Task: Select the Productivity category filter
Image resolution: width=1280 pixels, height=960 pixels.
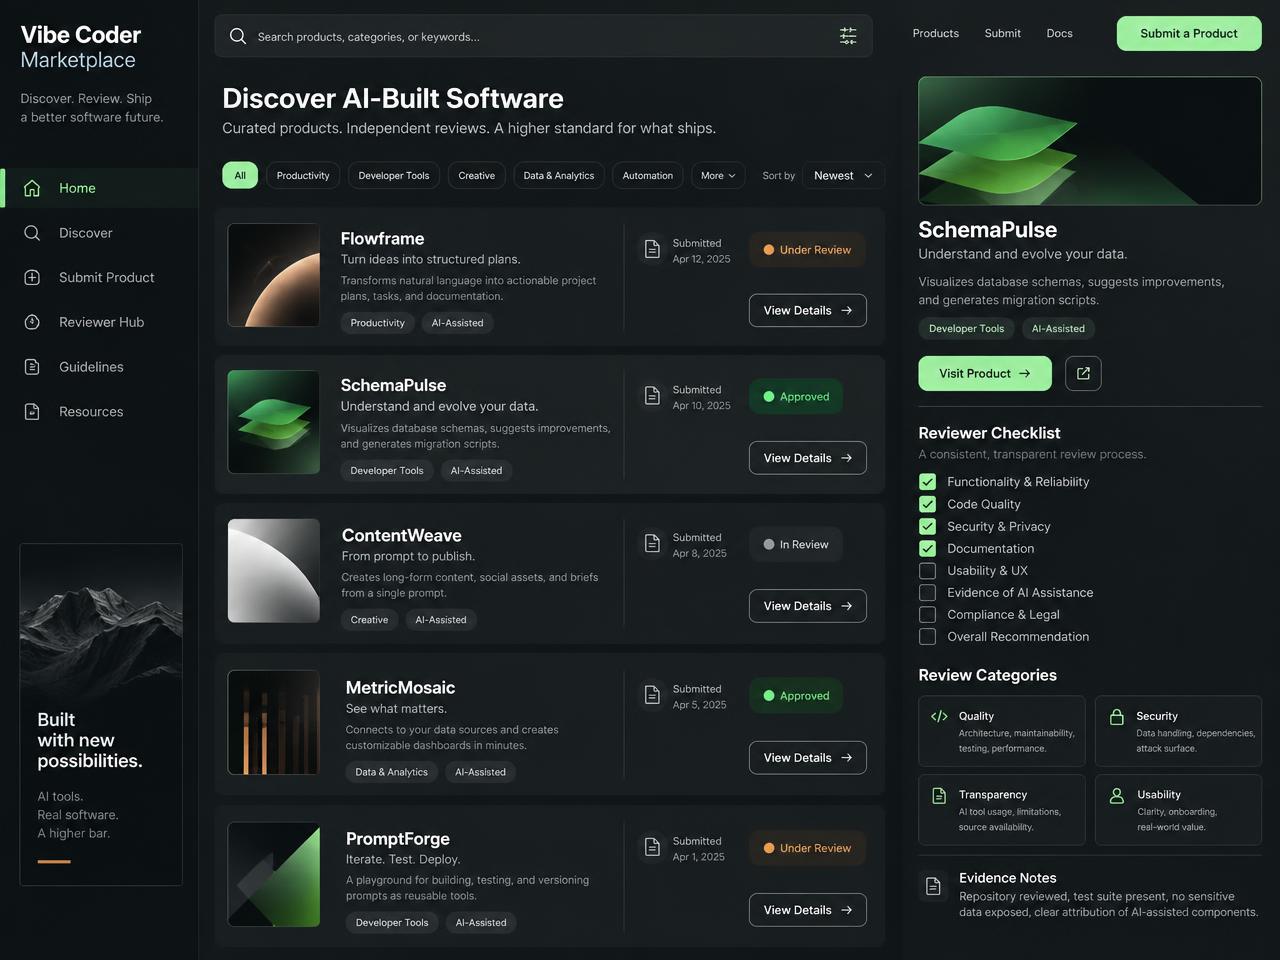Action: 303,175
